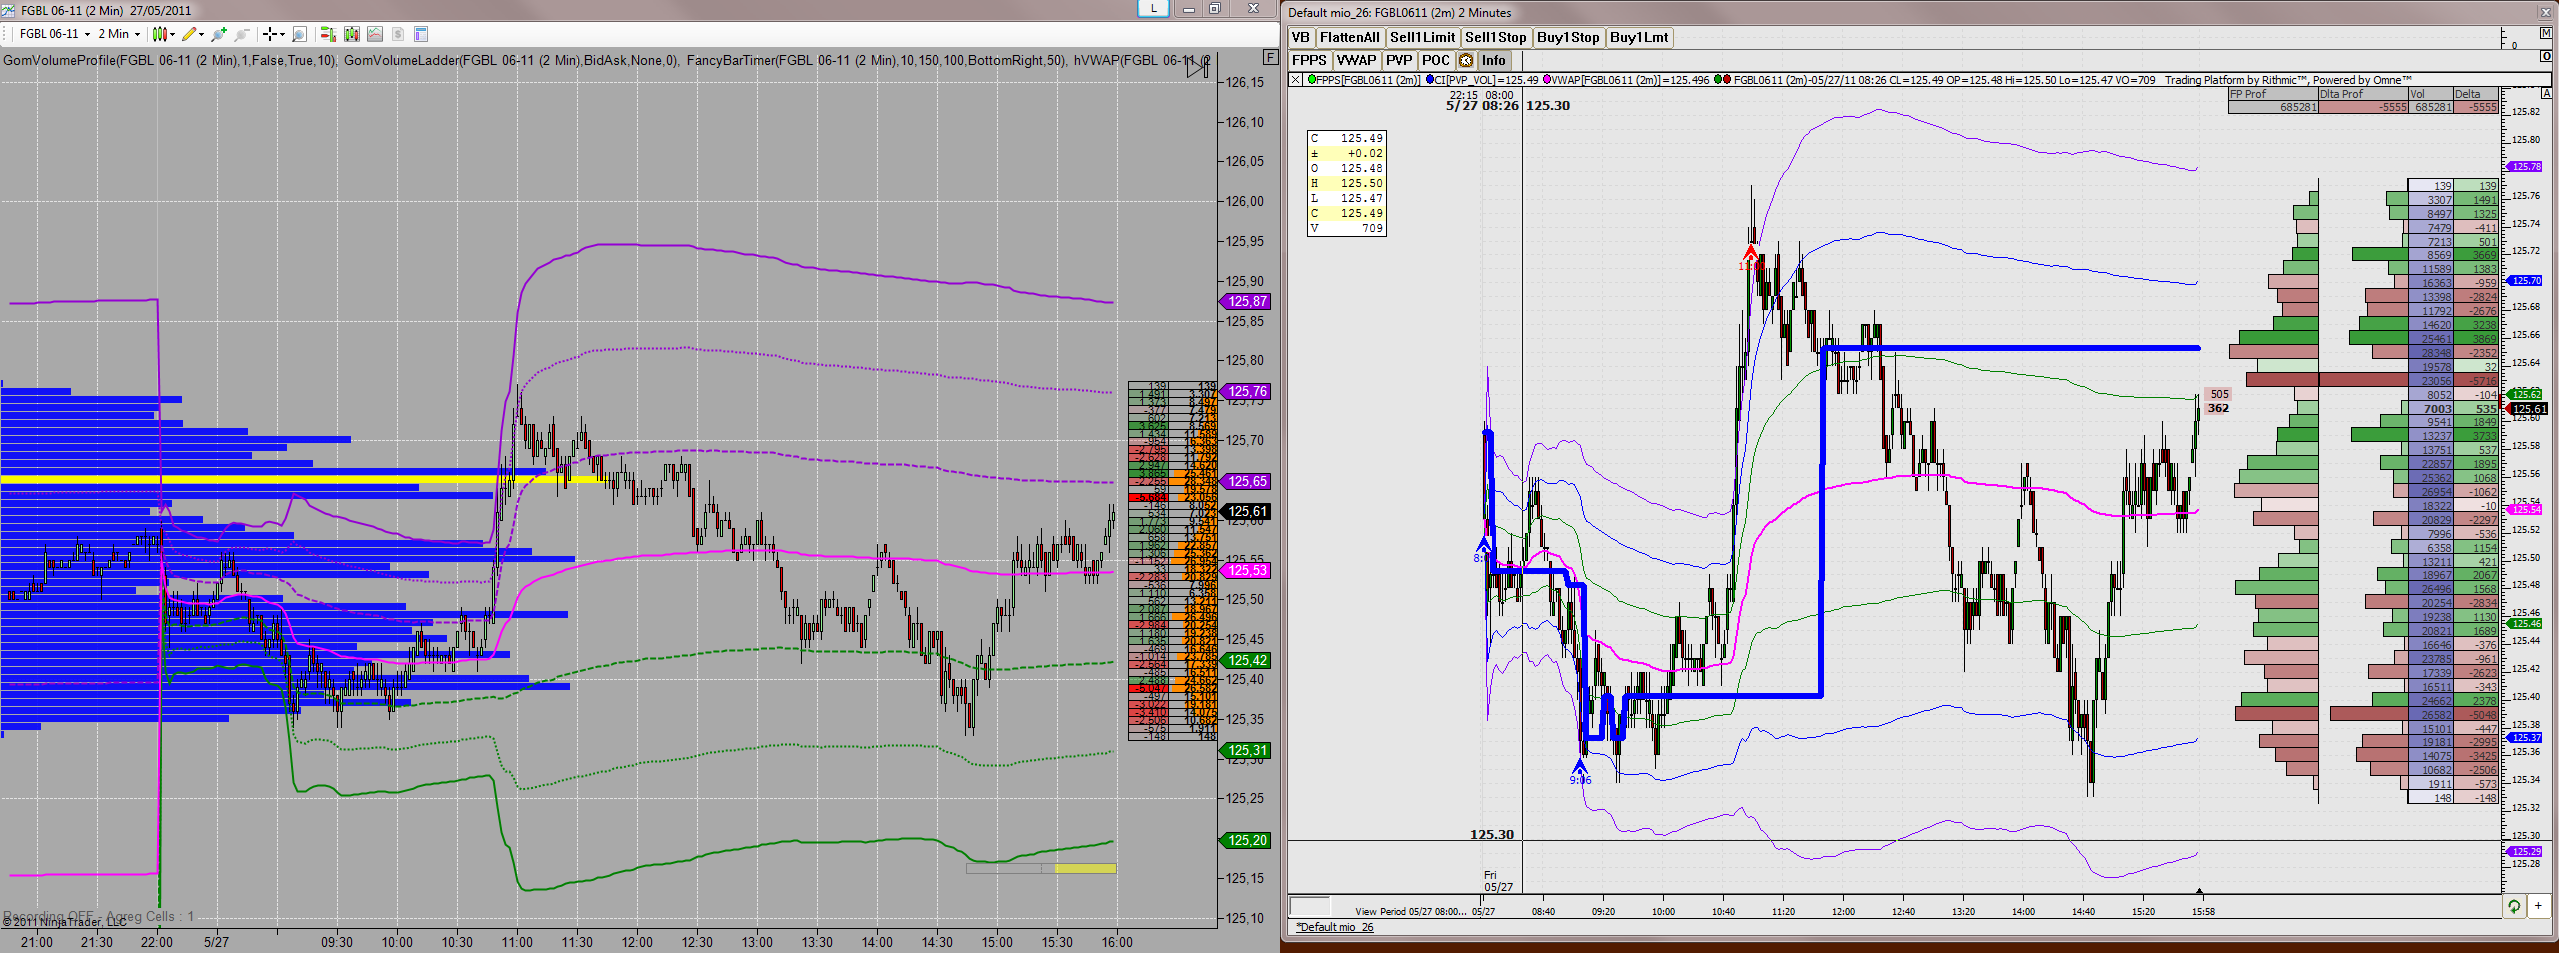Screen dimensions: 2559x953
Task: Click the greyed zoom out magnifier icon
Action: (x=242, y=34)
